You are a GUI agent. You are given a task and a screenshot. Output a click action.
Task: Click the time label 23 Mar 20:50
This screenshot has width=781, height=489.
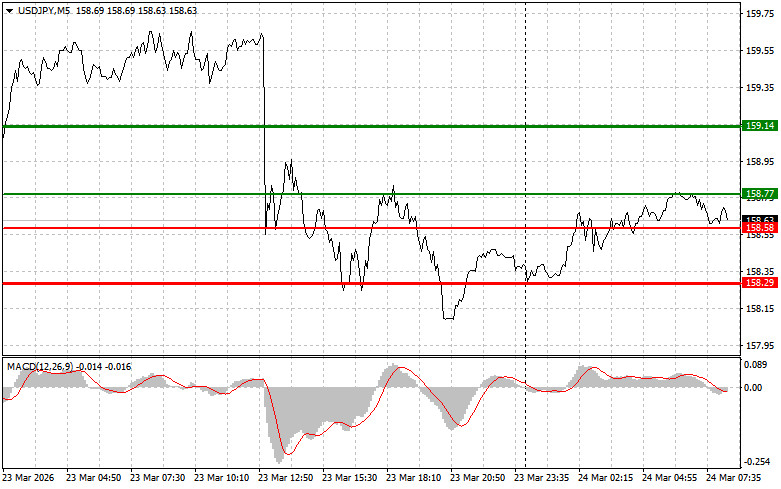[477, 478]
